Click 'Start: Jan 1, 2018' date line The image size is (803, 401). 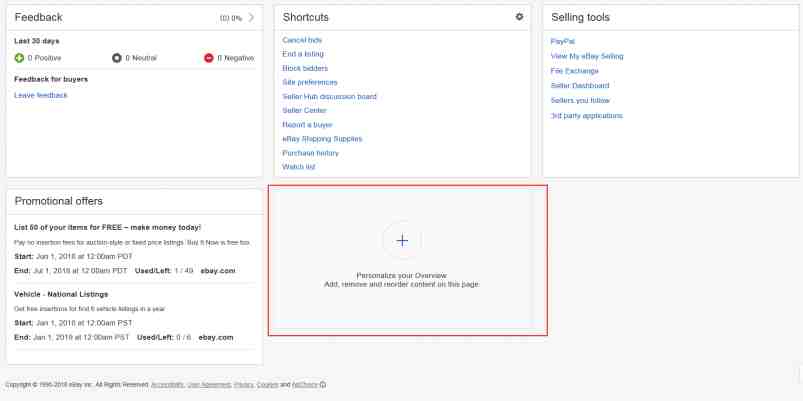(73, 323)
